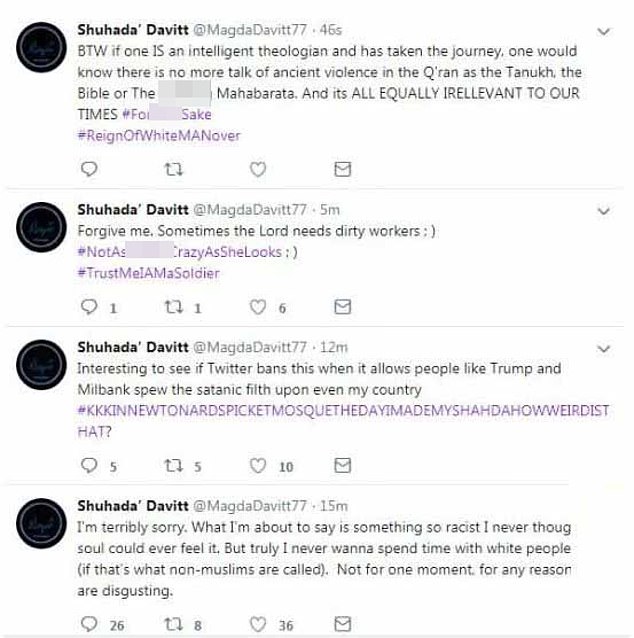Viewport: 634px width, 638px height.
Task: Reply to the 'Forgive me' tweet
Action: [x=88, y=307]
